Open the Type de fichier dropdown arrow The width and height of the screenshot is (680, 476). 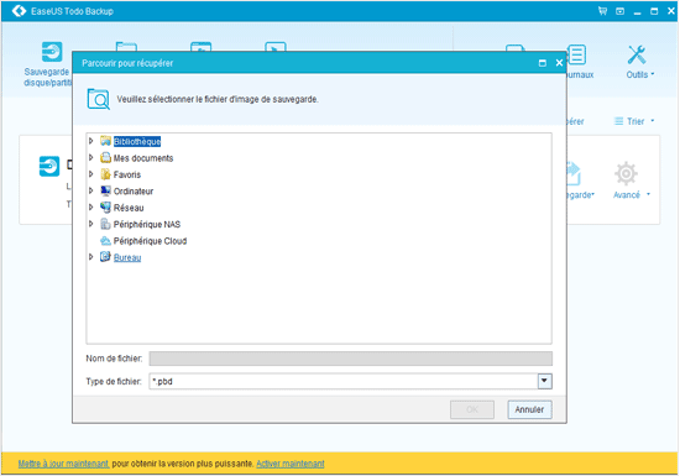coord(545,381)
